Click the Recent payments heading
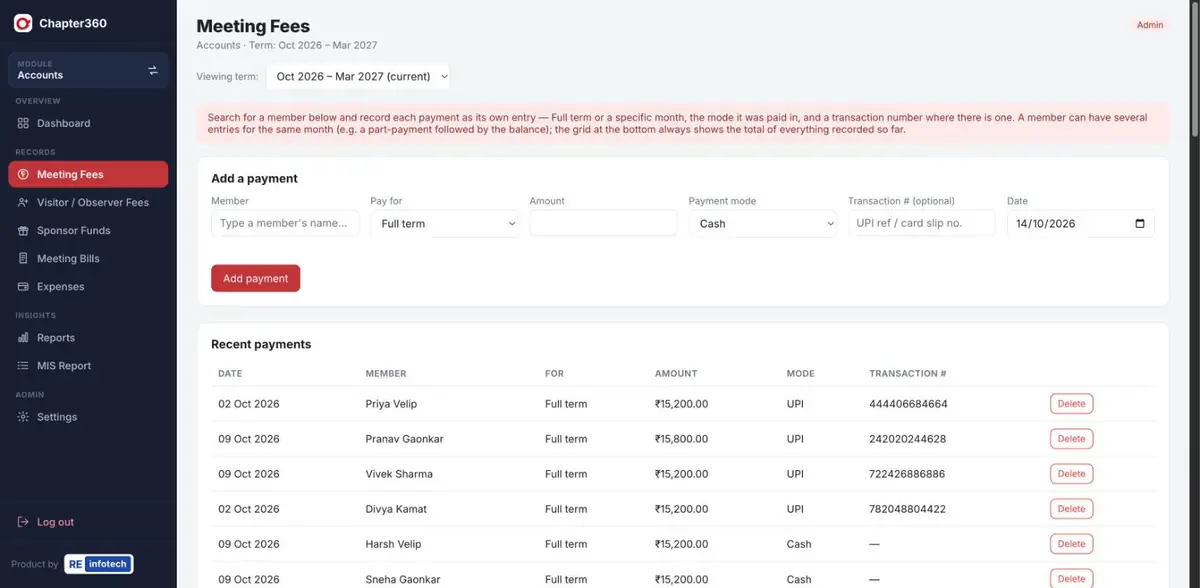This screenshot has height=588, width=1200. tap(261, 344)
